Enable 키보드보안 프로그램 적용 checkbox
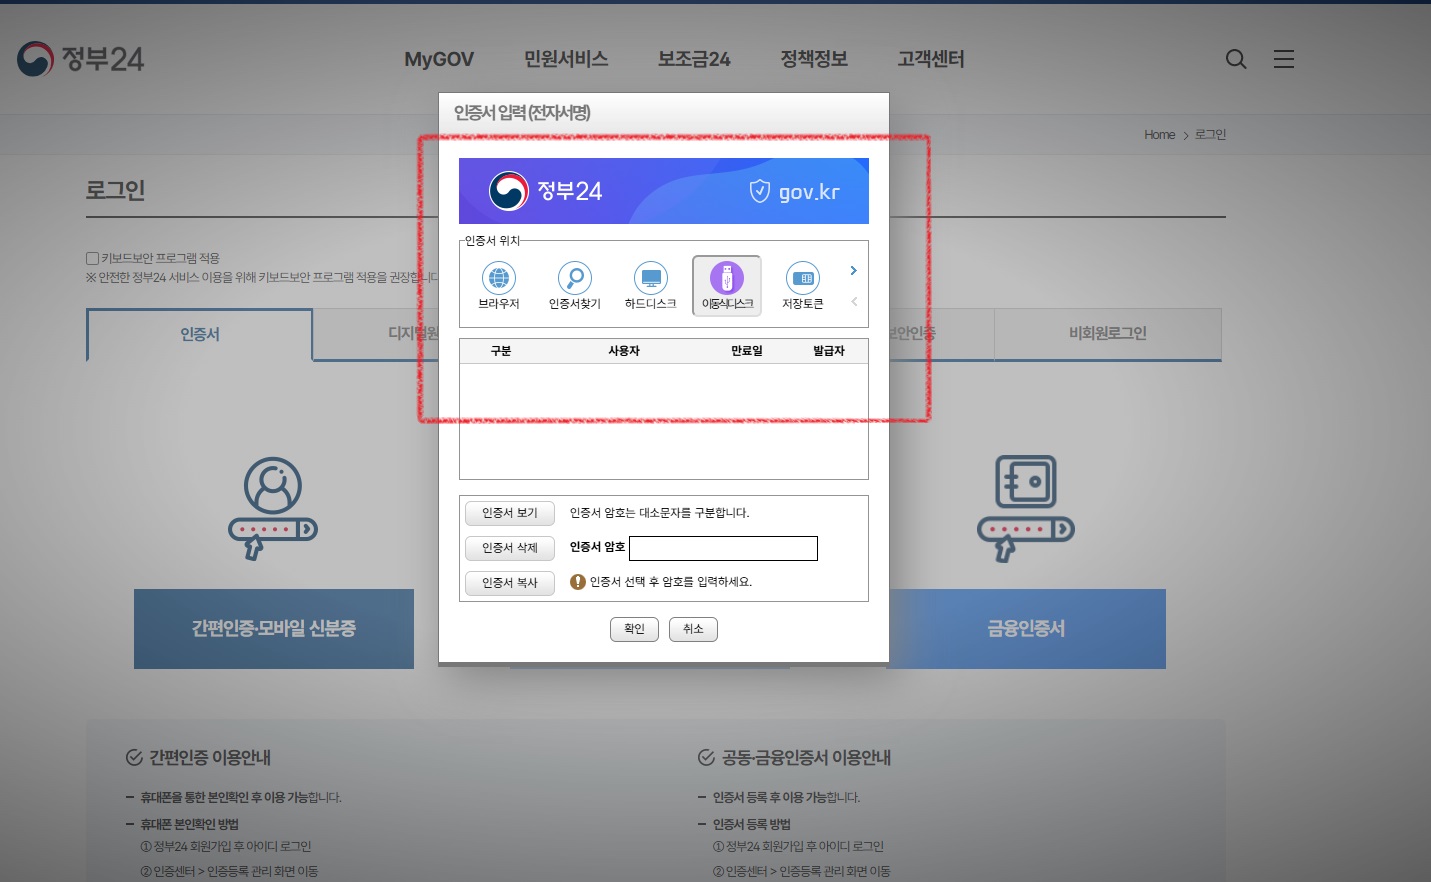 (92, 258)
